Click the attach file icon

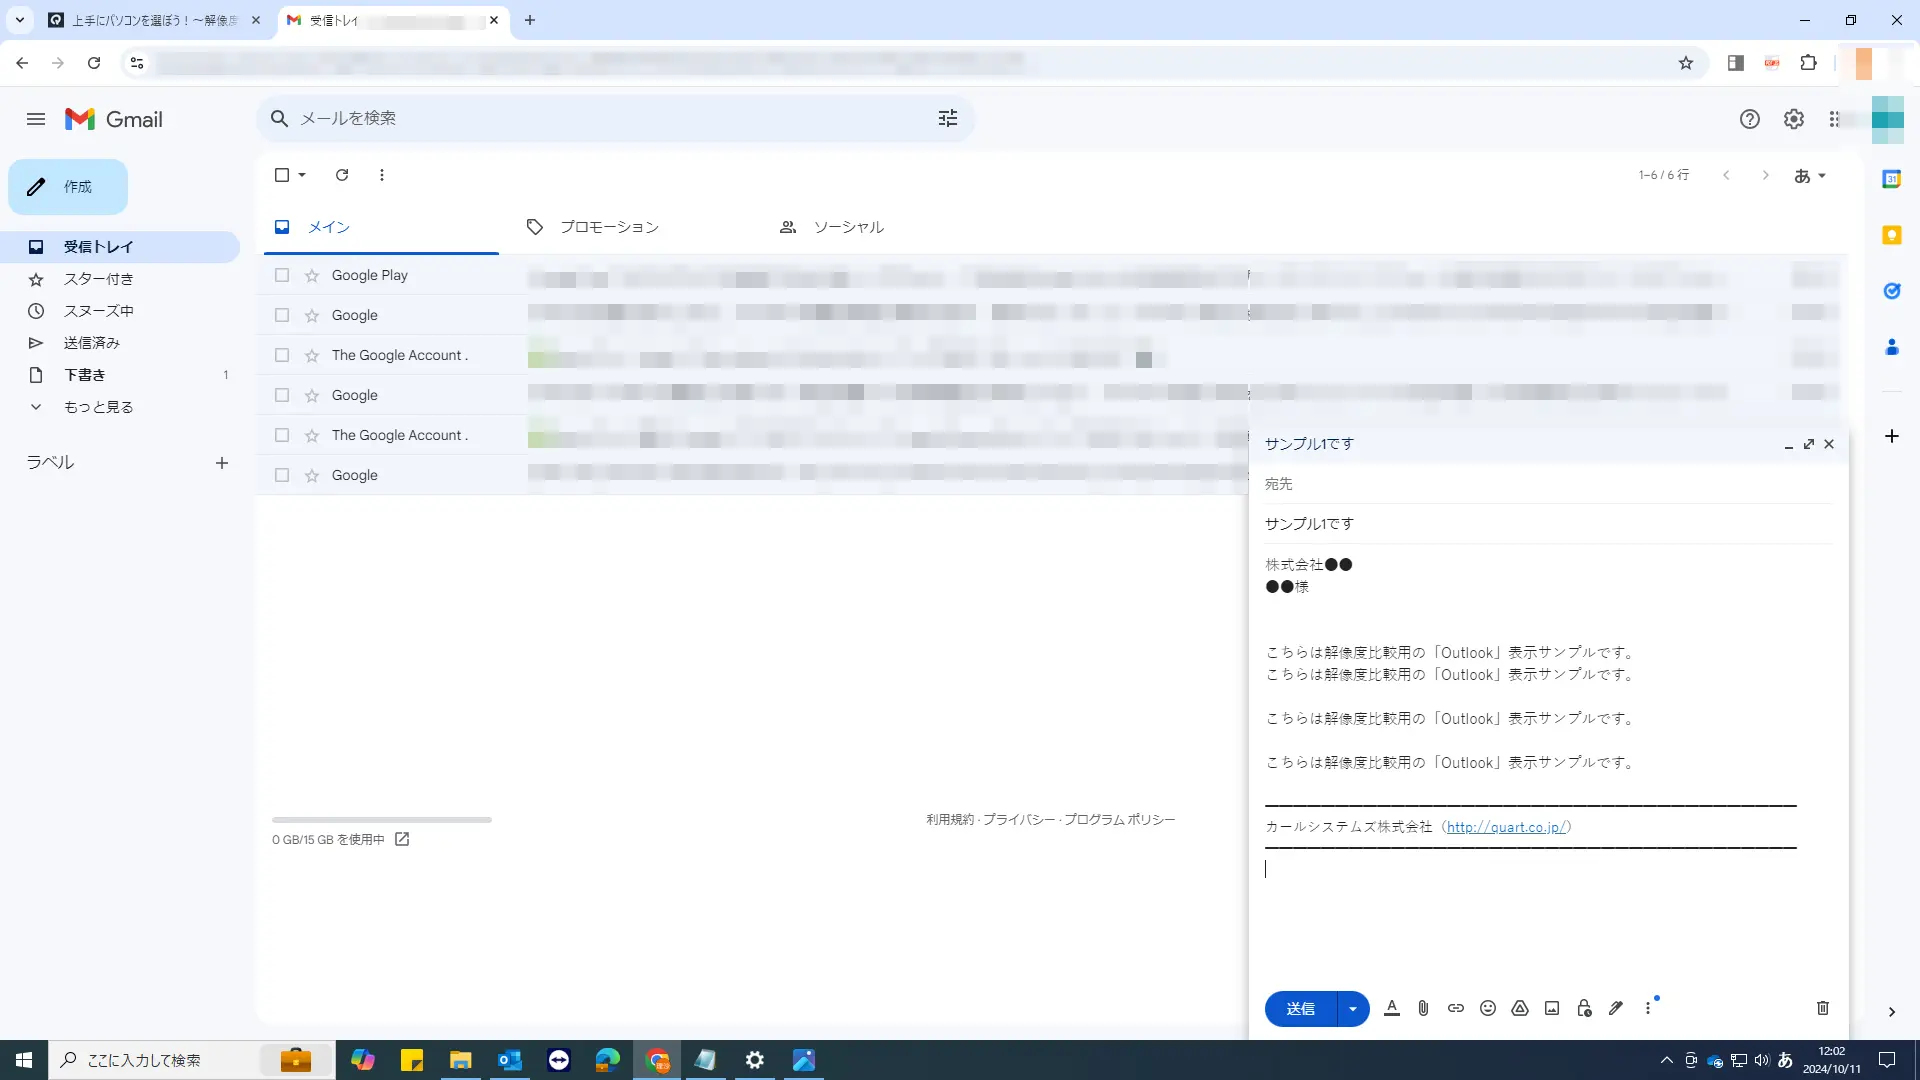1423,1007
